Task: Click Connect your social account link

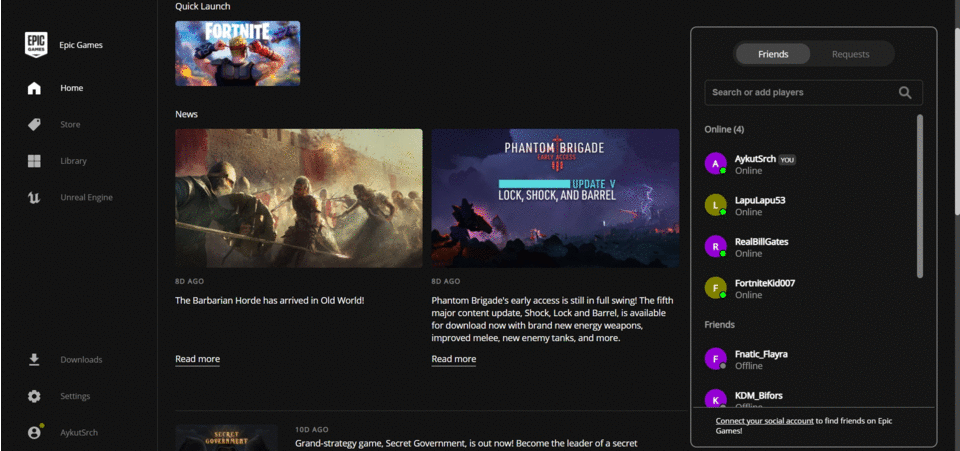Action: 764,421
